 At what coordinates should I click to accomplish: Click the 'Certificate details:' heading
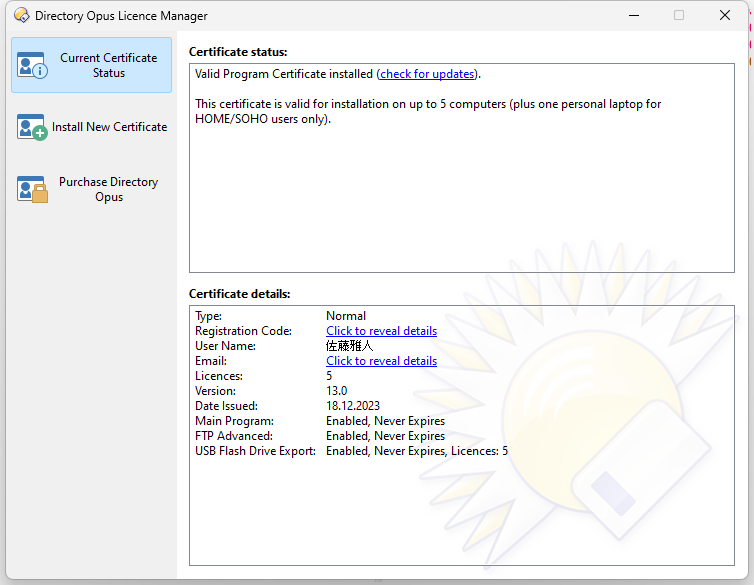(x=239, y=294)
